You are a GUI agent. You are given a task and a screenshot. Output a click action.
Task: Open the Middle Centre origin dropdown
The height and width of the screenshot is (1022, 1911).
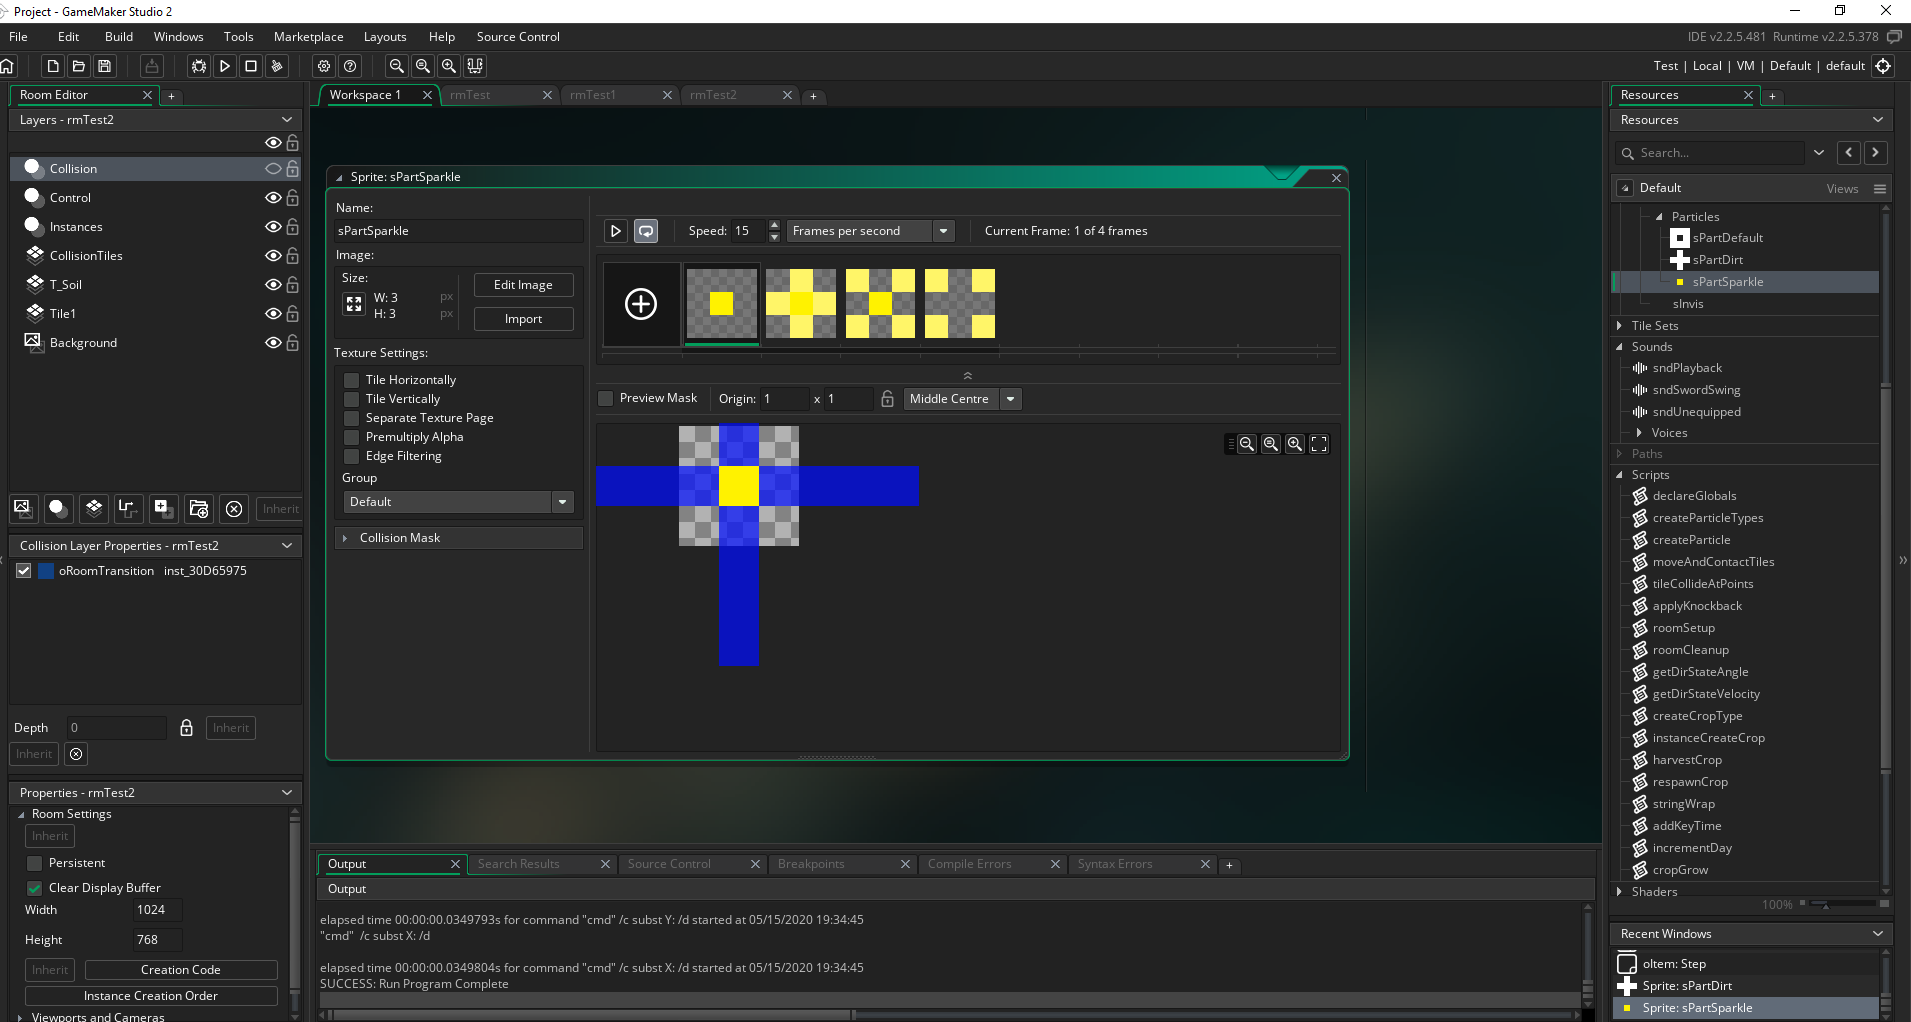tap(1011, 399)
